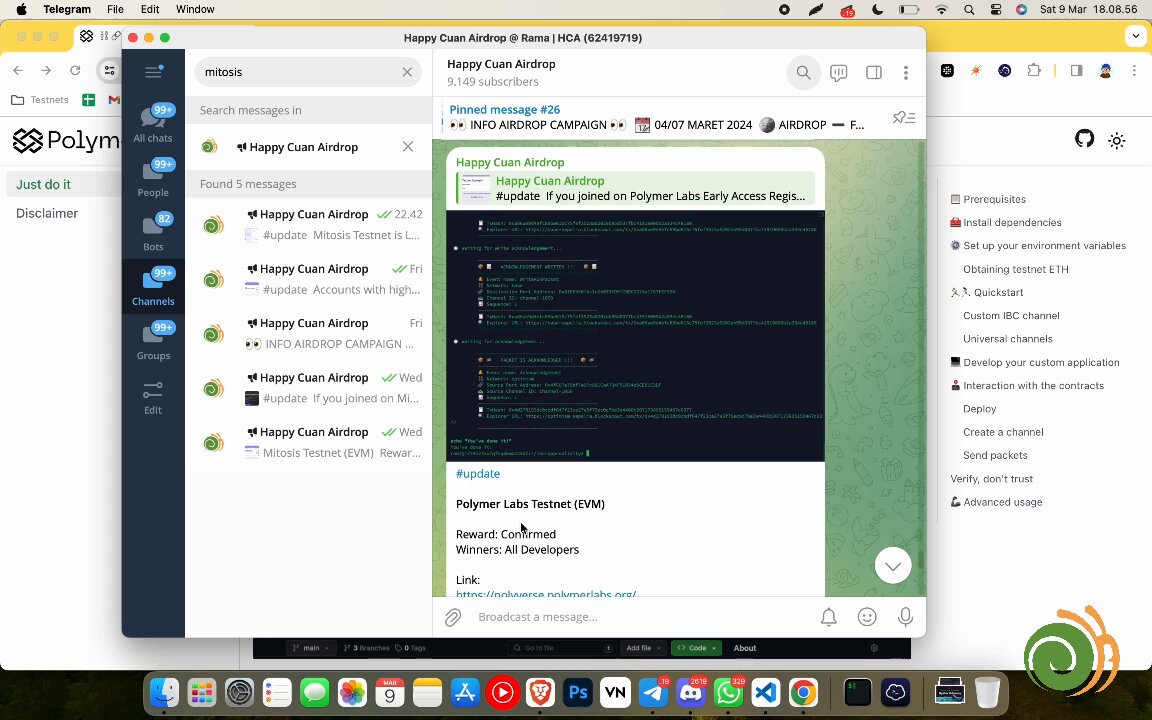Jump to Advanced usage section
Screen dimensions: 1152x720
pos(996,503)
